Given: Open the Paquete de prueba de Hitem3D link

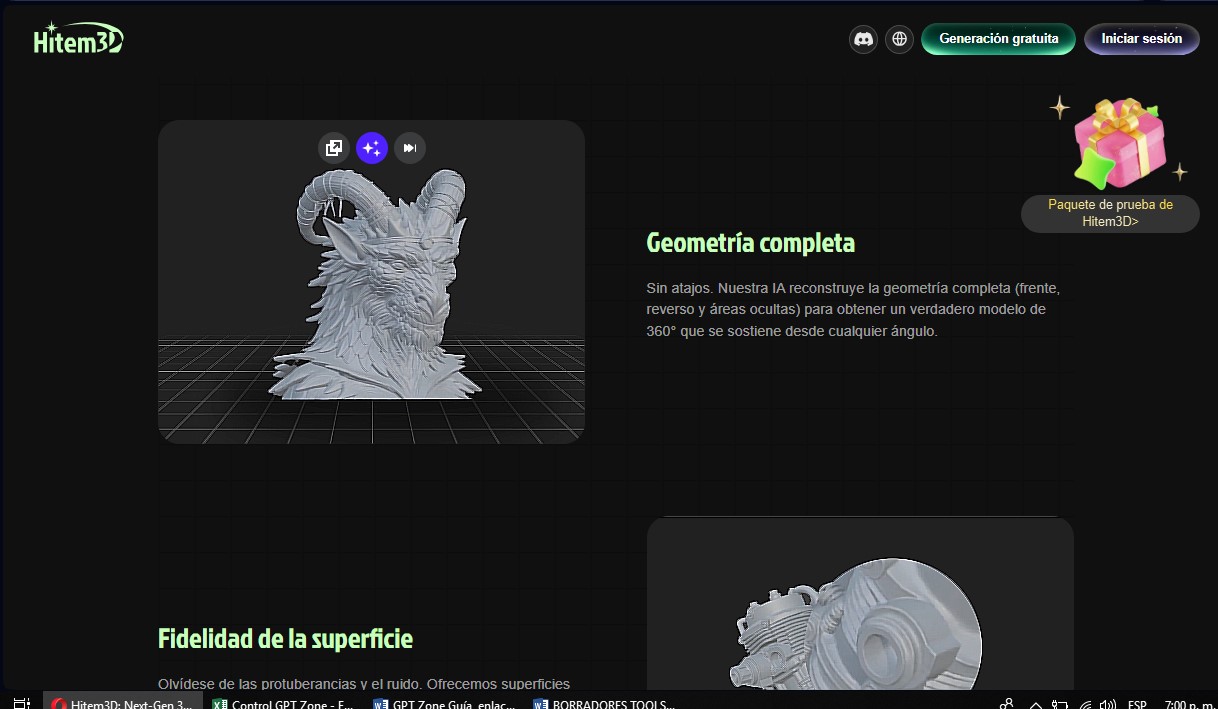Looking at the screenshot, I should [x=1110, y=213].
